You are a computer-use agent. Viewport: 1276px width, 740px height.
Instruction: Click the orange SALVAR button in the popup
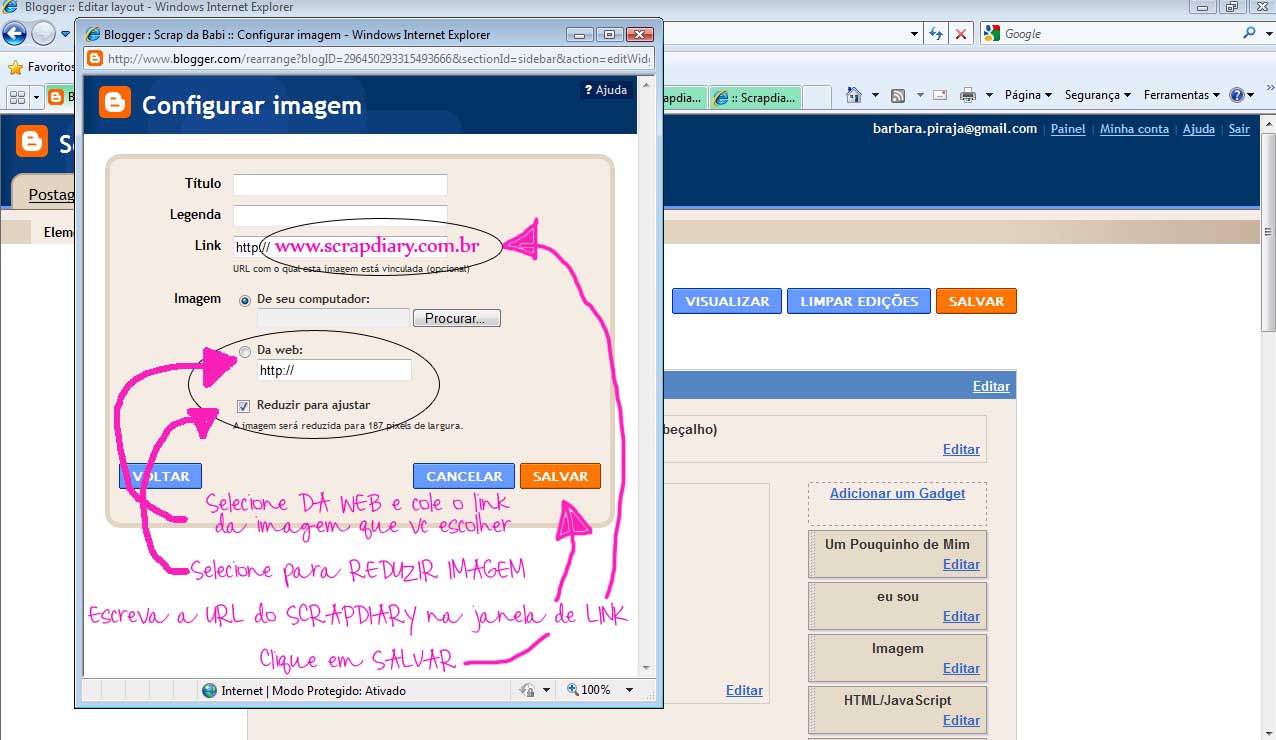(560, 476)
